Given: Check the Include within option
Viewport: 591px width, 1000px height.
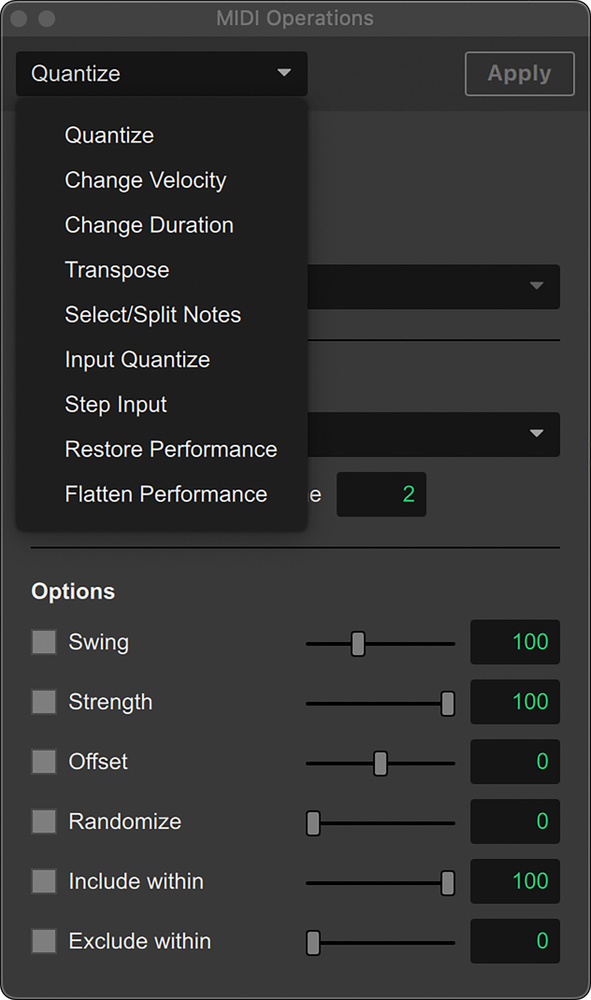Looking at the screenshot, I should 43,882.
